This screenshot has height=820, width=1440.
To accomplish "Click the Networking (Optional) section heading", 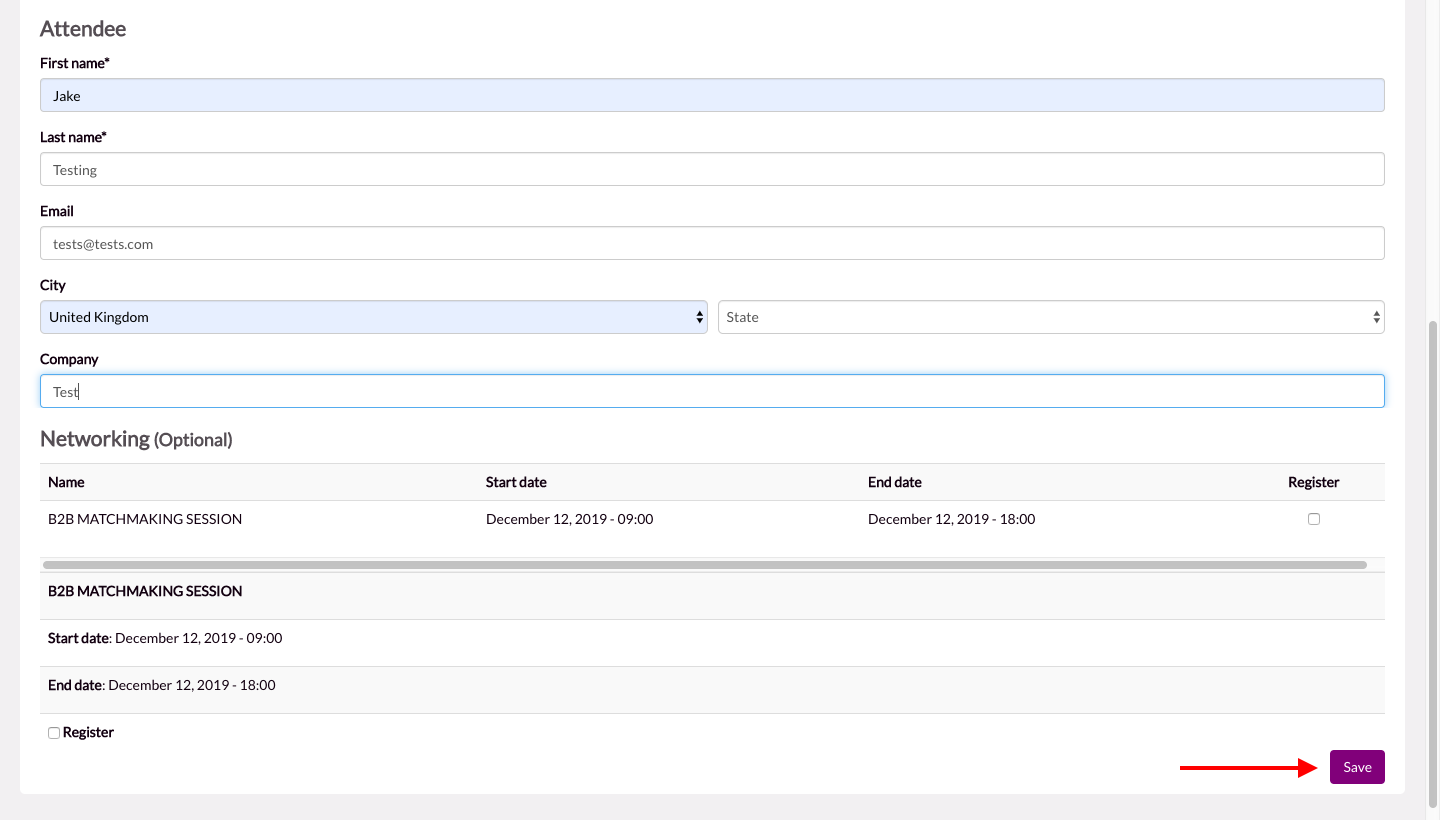I will [136, 439].
